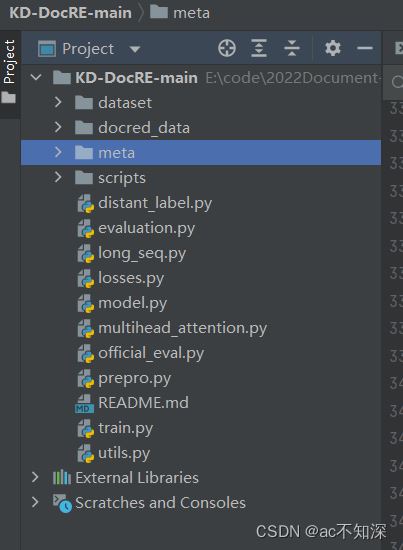Image resolution: width=403 pixels, height=550 pixels.
Task: Collapse the KD-DocRE-main root node
Action: point(36,77)
